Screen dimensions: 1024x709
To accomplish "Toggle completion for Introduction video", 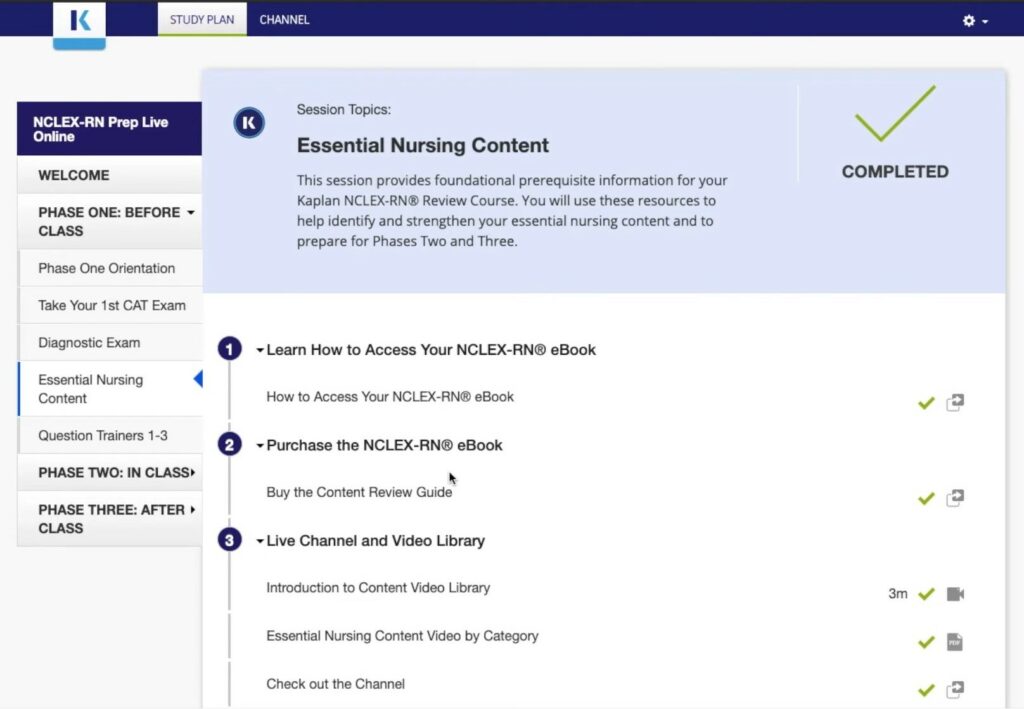I will [926, 593].
